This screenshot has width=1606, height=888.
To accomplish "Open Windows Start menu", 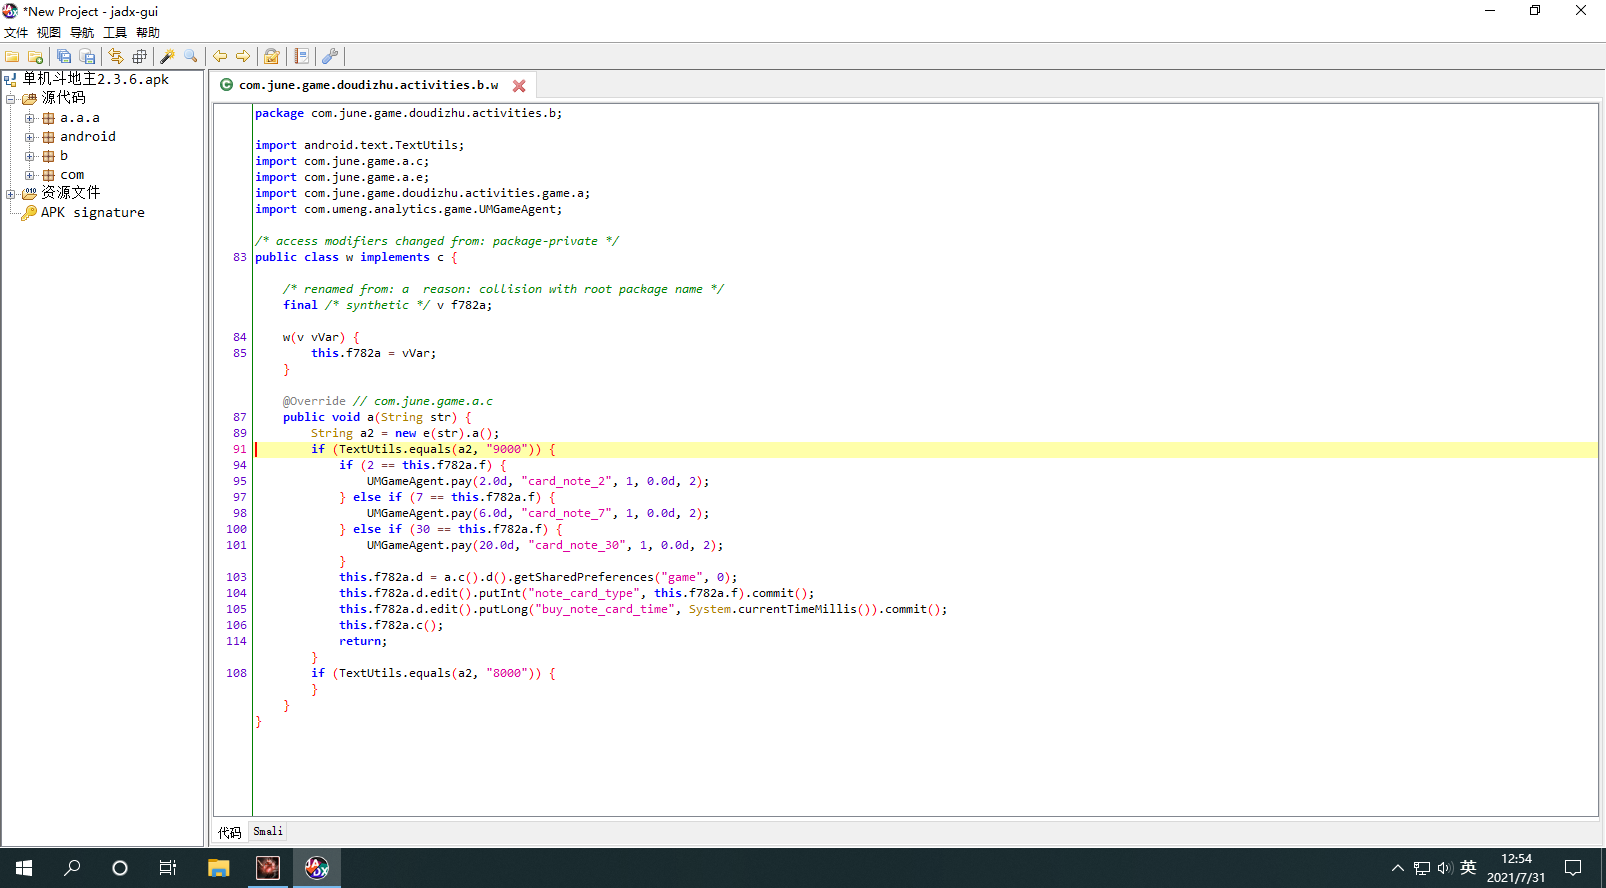I will click(x=24, y=868).
